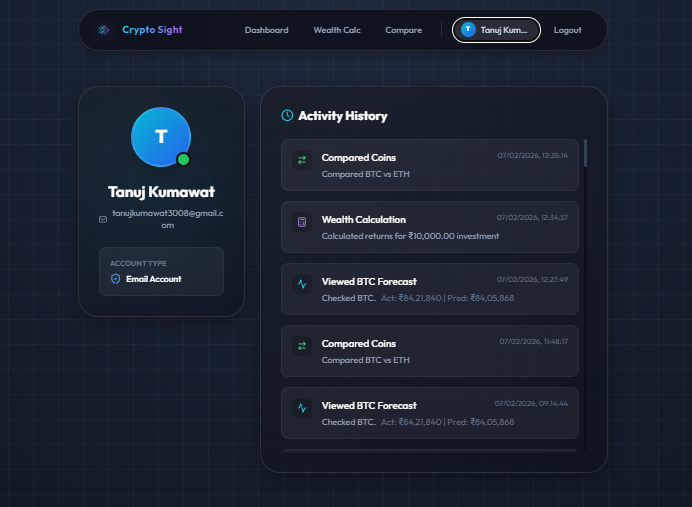The image size is (692, 507).
Task: Click the Crypto Sight logo icon
Action: coord(104,30)
